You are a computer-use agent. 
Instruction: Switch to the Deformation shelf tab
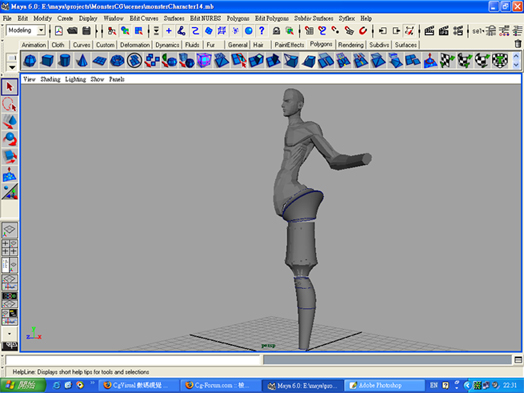point(135,45)
